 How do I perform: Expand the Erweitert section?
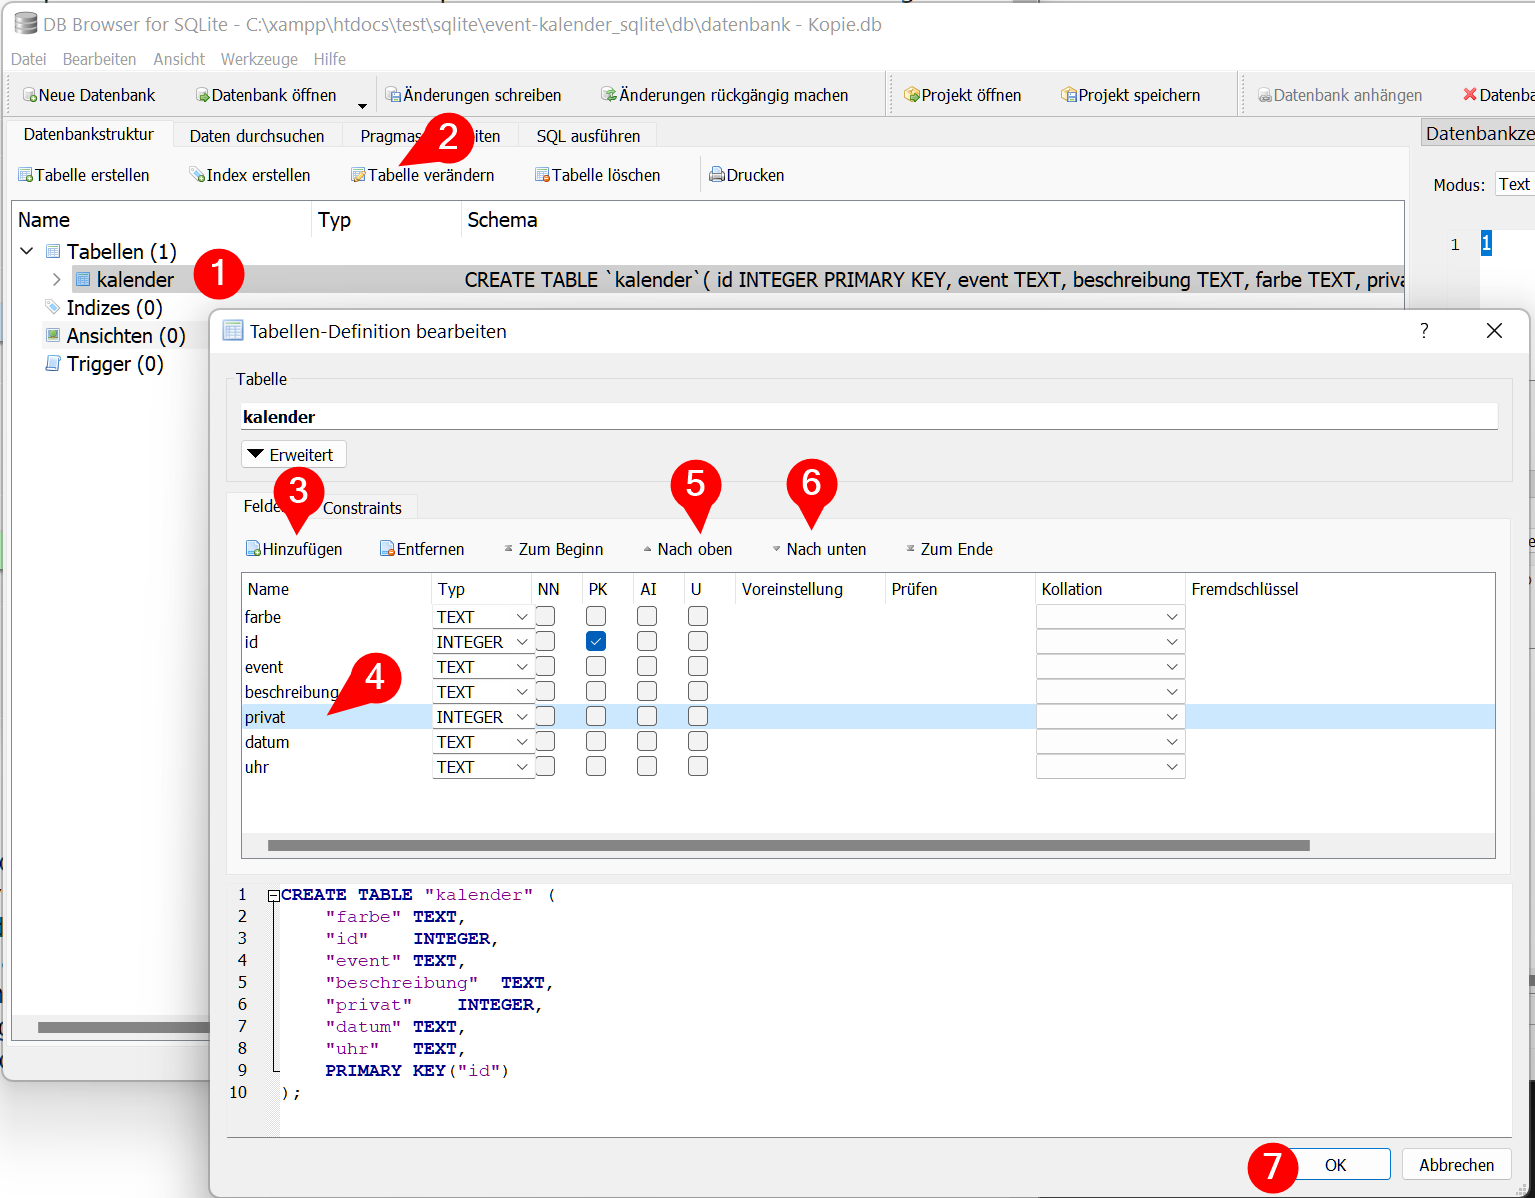(x=293, y=455)
